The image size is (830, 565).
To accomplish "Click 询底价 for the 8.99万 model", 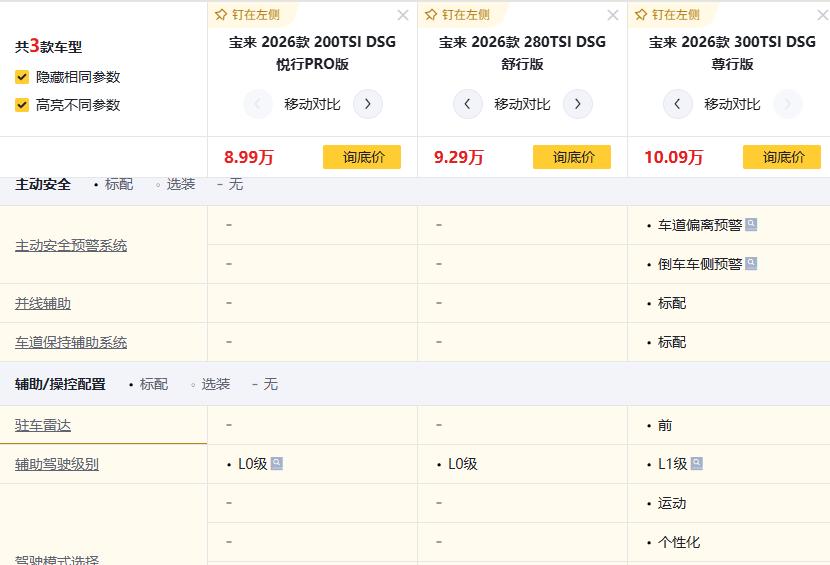I will click(x=361, y=157).
